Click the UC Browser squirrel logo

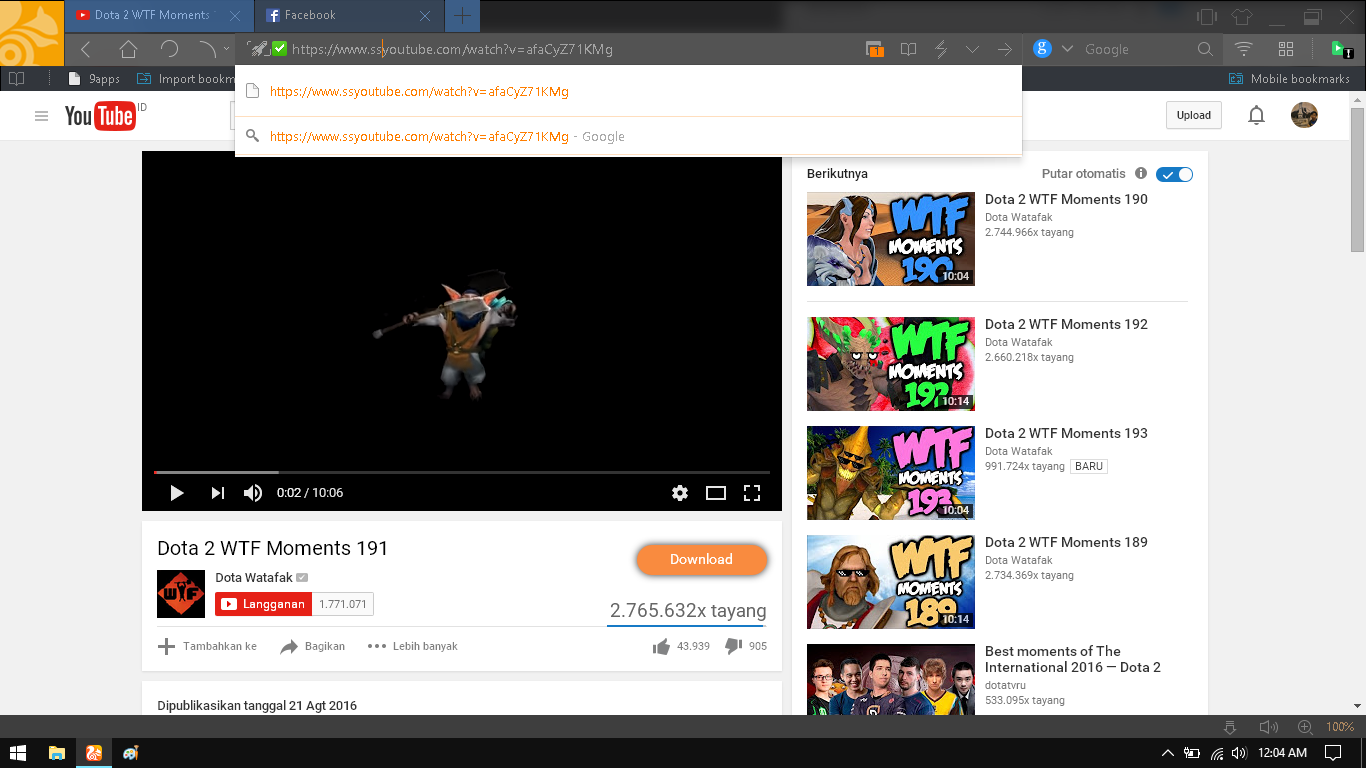click(32, 32)
